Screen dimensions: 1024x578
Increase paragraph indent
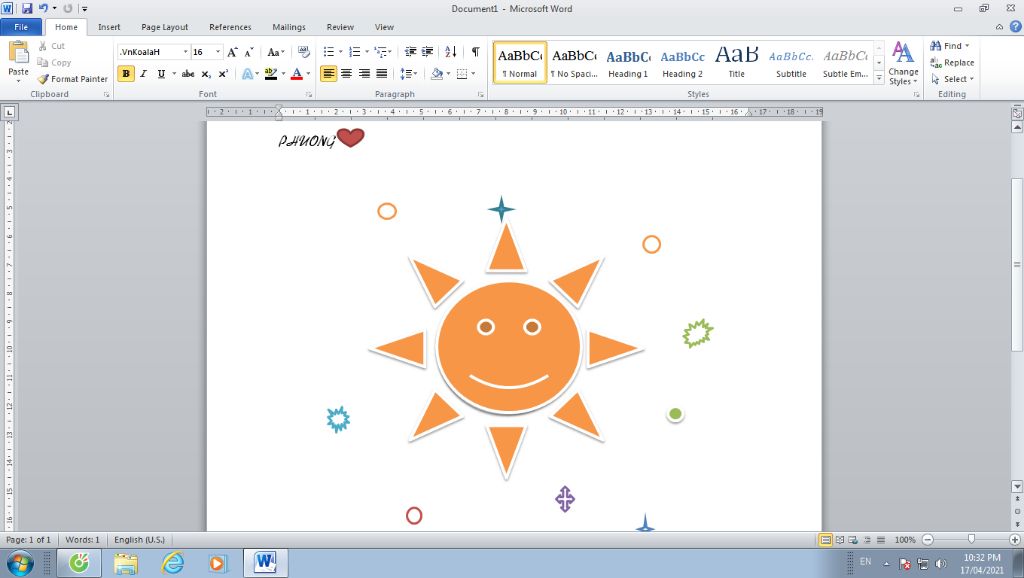click(427, 52)
